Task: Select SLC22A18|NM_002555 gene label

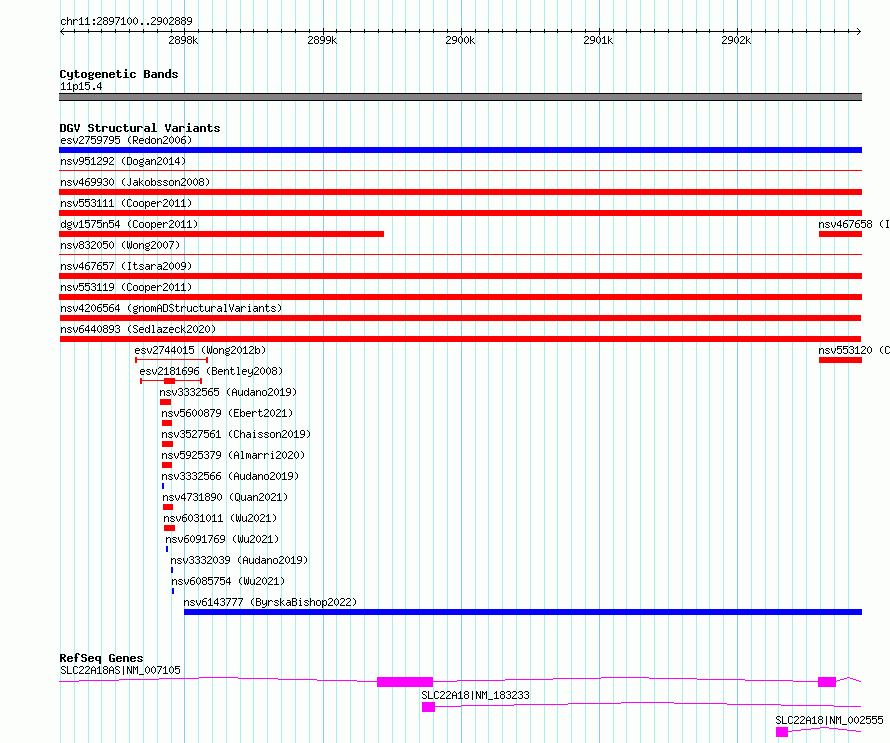Action: pyautogui.click(x=829, y=720)
